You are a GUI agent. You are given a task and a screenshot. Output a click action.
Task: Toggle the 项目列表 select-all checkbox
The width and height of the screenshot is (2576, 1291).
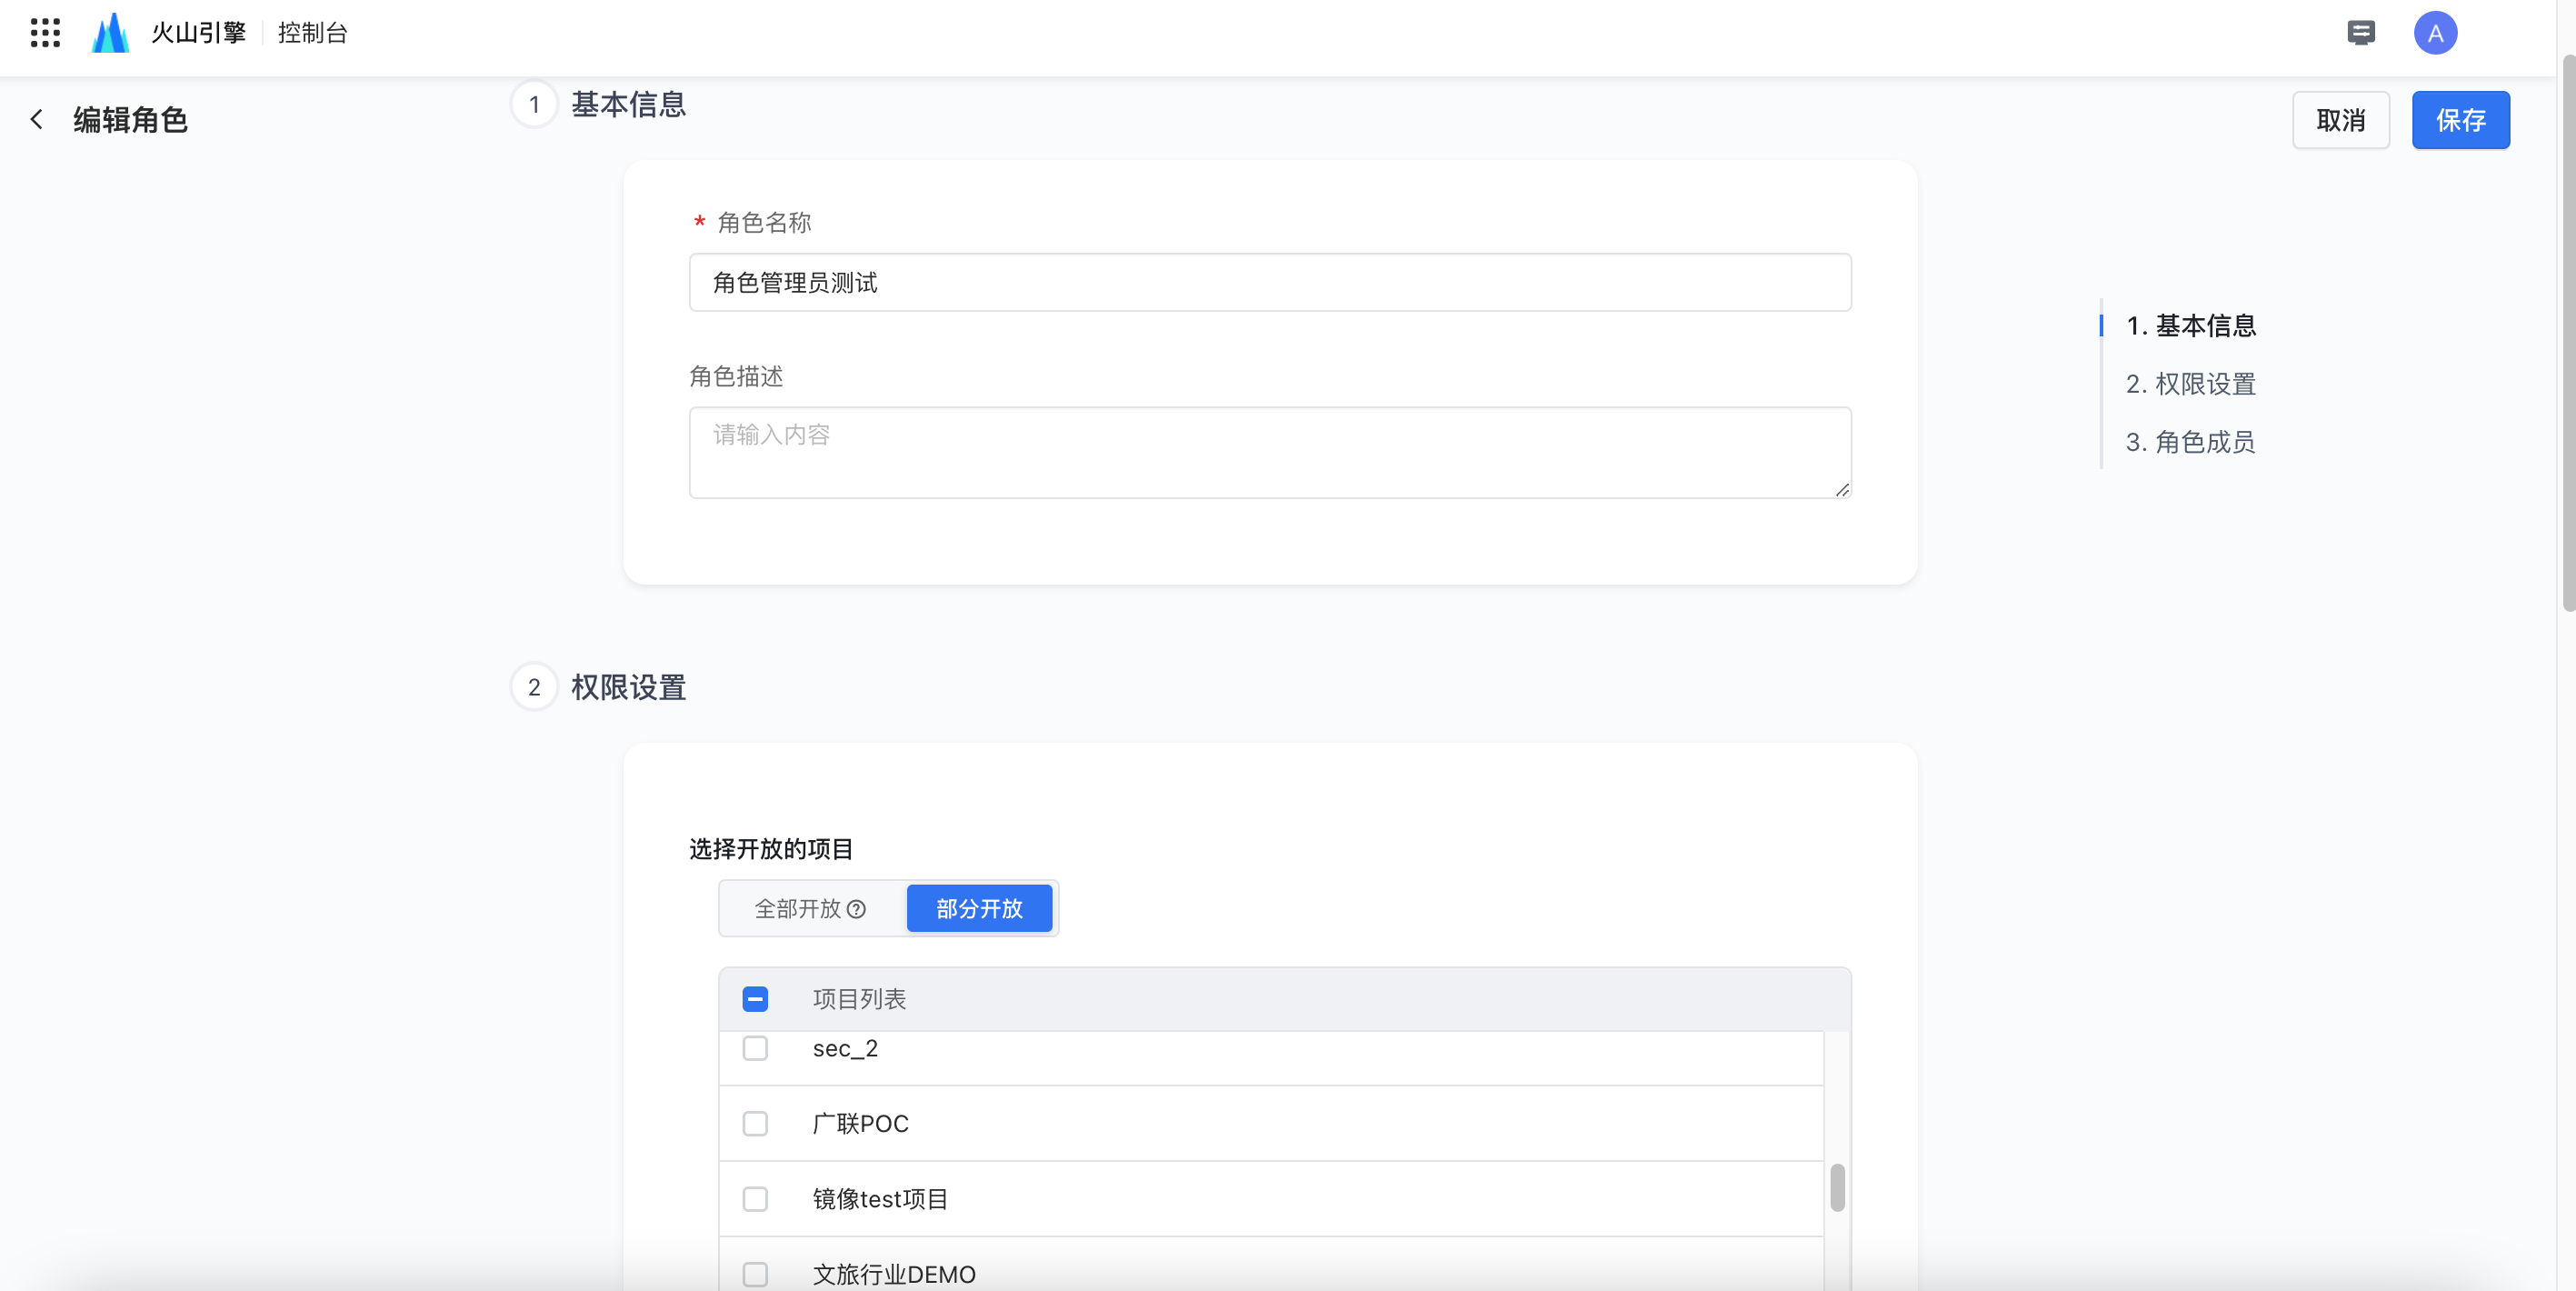(755, 999)
